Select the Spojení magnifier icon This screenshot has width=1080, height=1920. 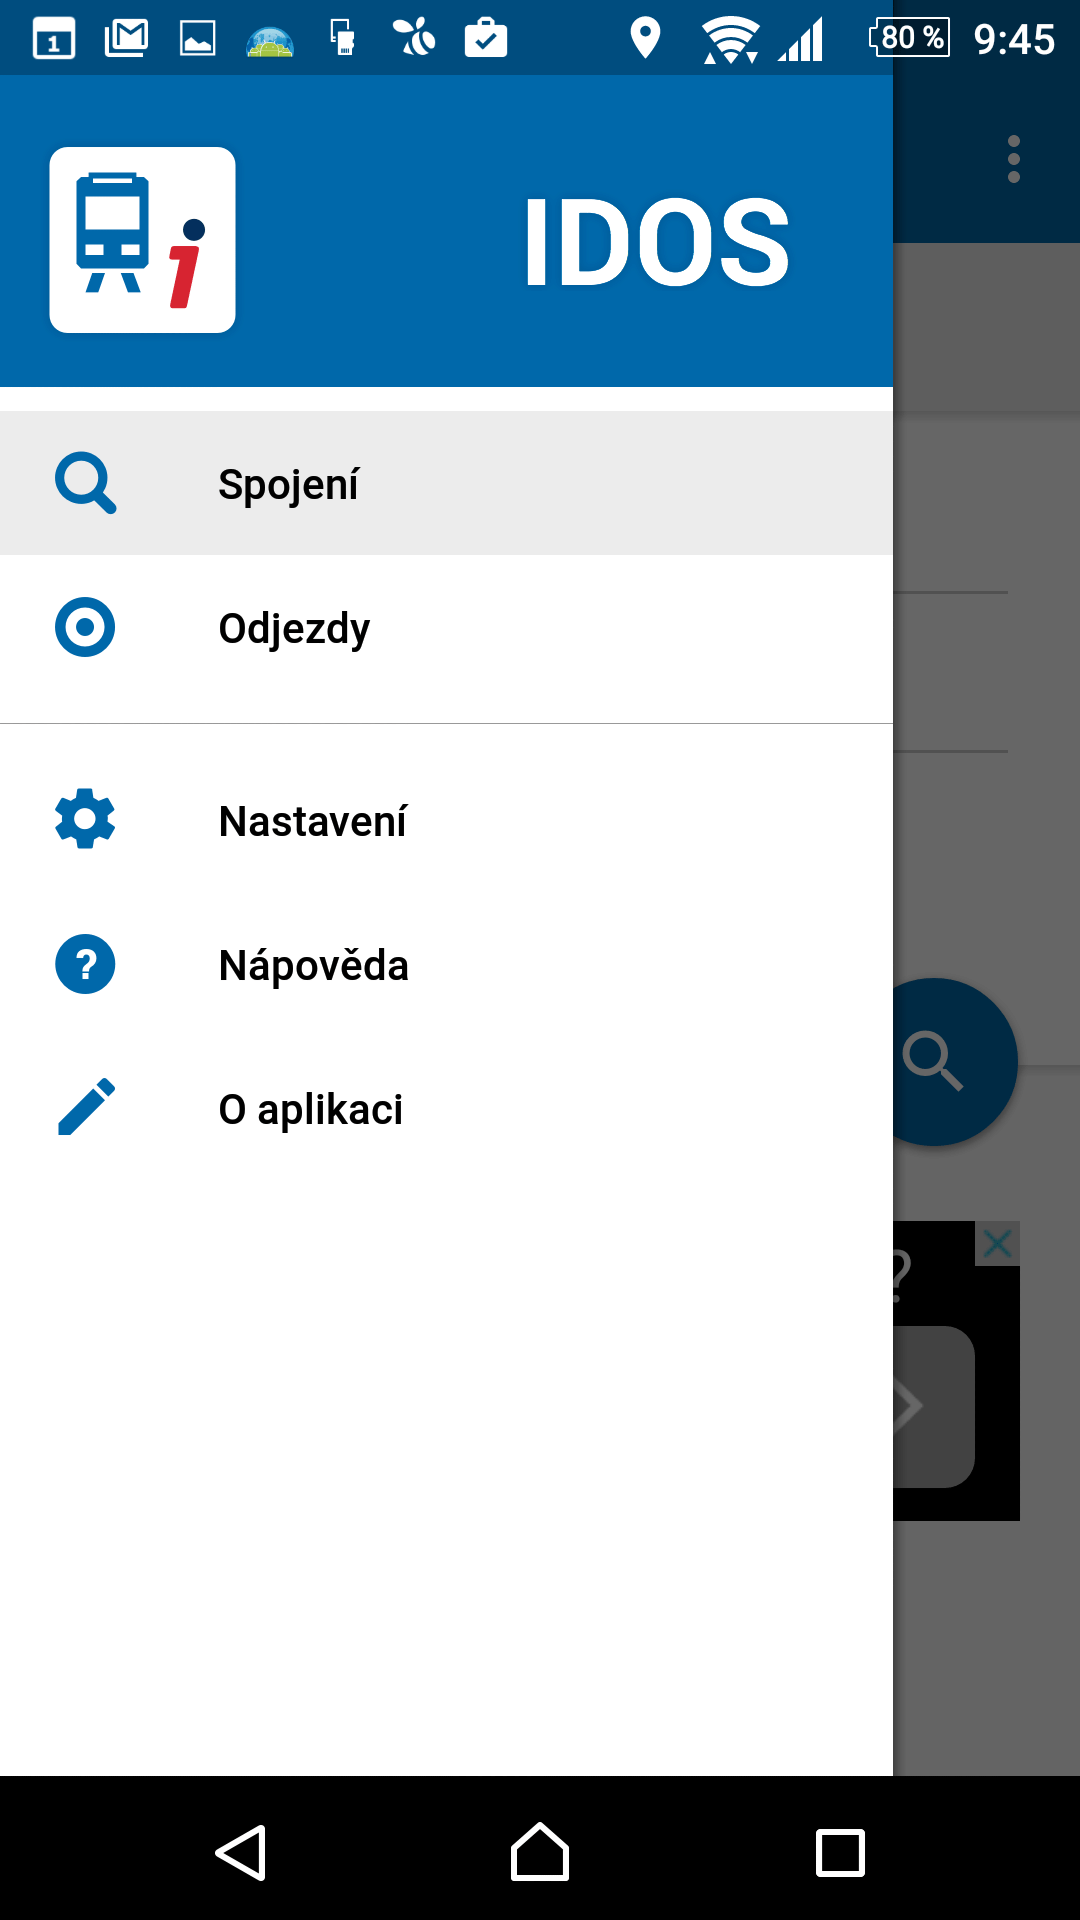pyautogui.click(x=85, y=483)
